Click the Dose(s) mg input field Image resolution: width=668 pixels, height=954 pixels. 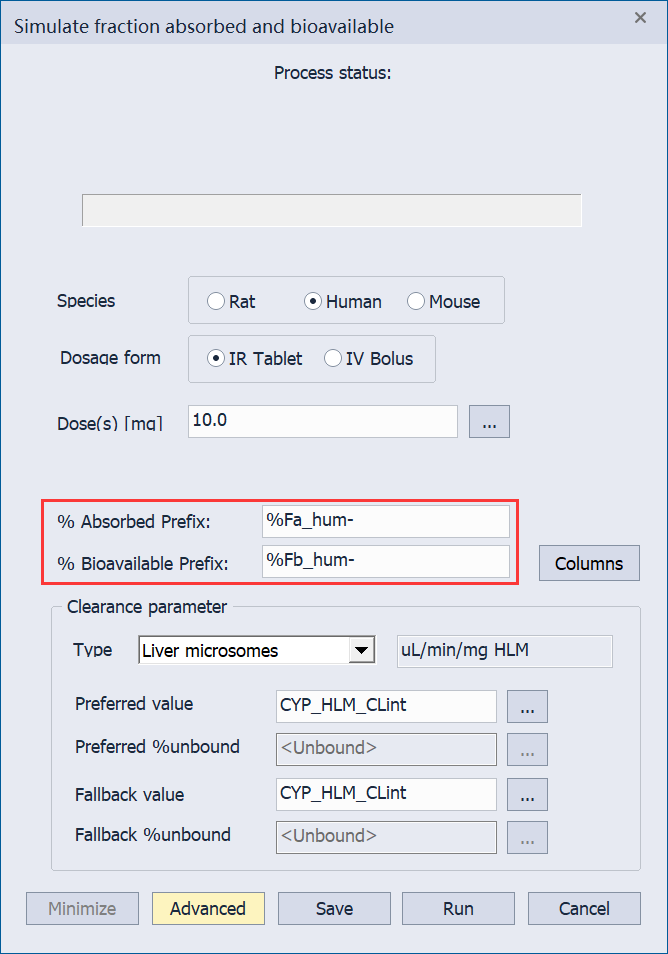[x=322, y=421]
